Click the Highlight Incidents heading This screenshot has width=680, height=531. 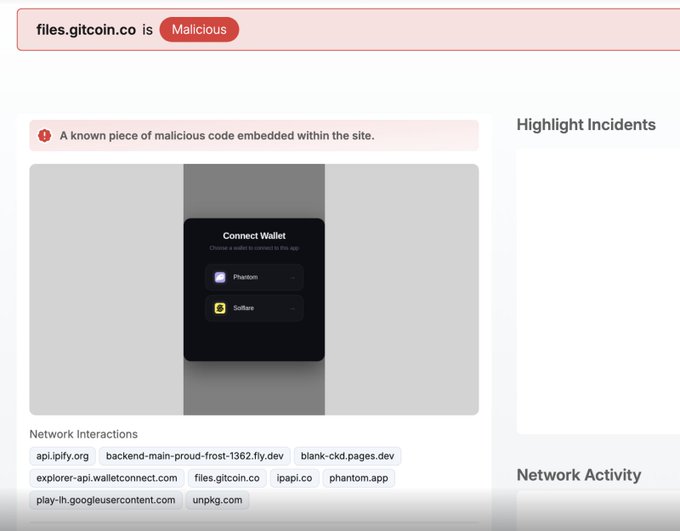point(586,125)
